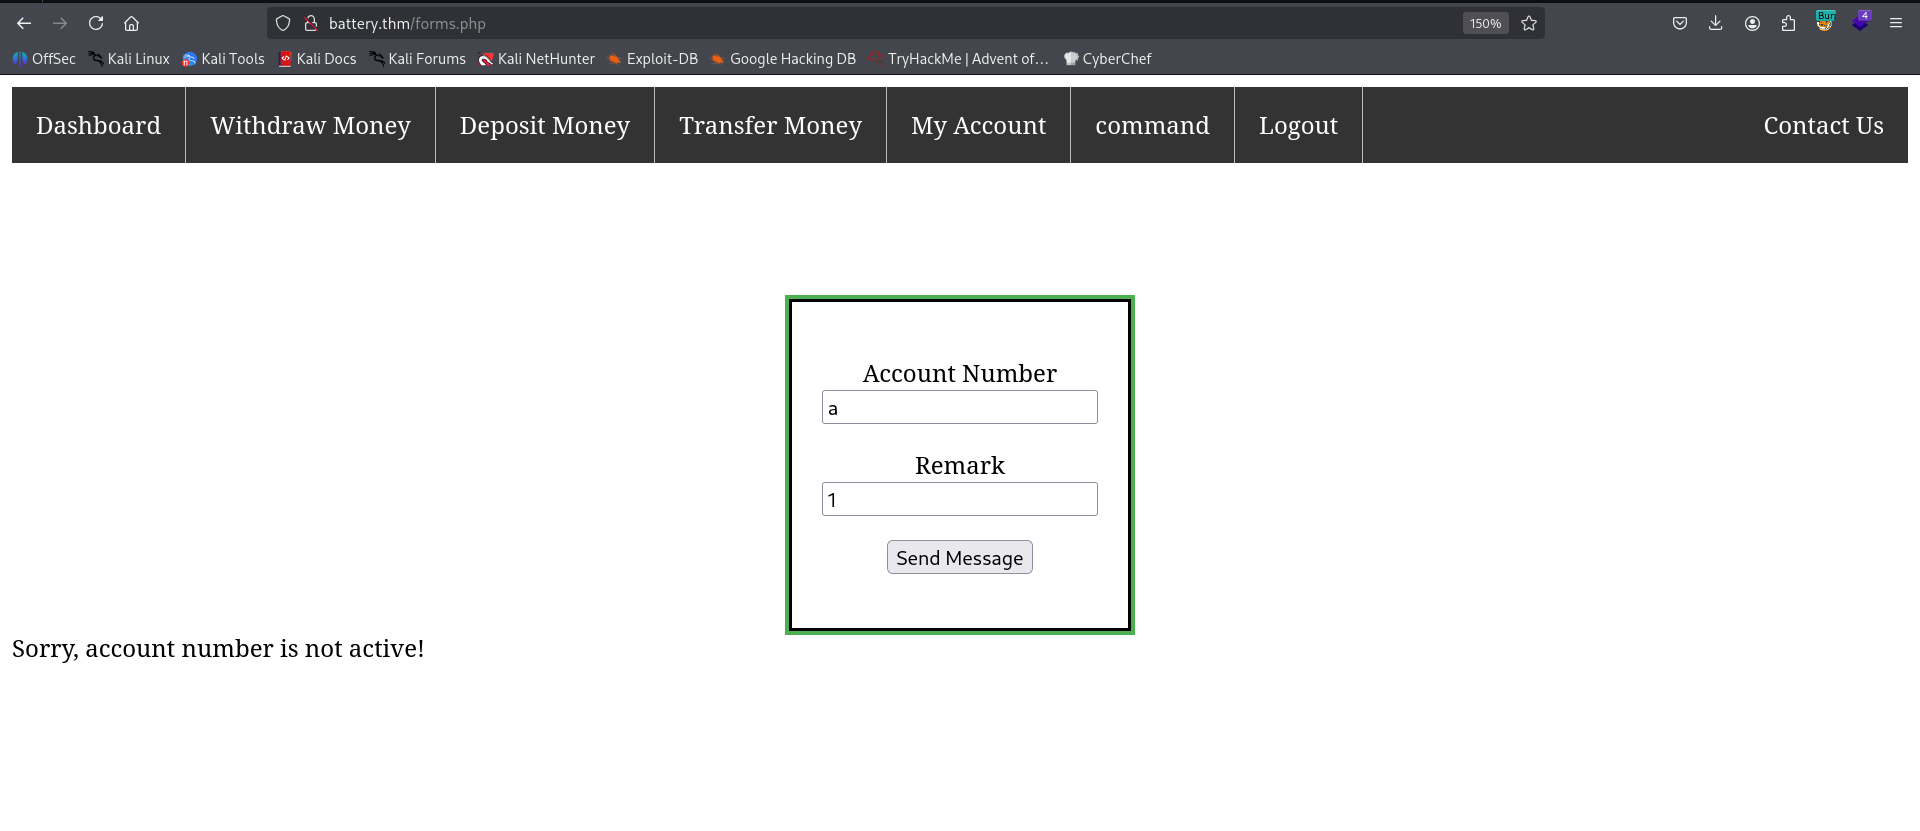The width and height of the screenshot is (1920, 831).
Task: Open the Firefox account icon
Action: [x=1752, y=23]
